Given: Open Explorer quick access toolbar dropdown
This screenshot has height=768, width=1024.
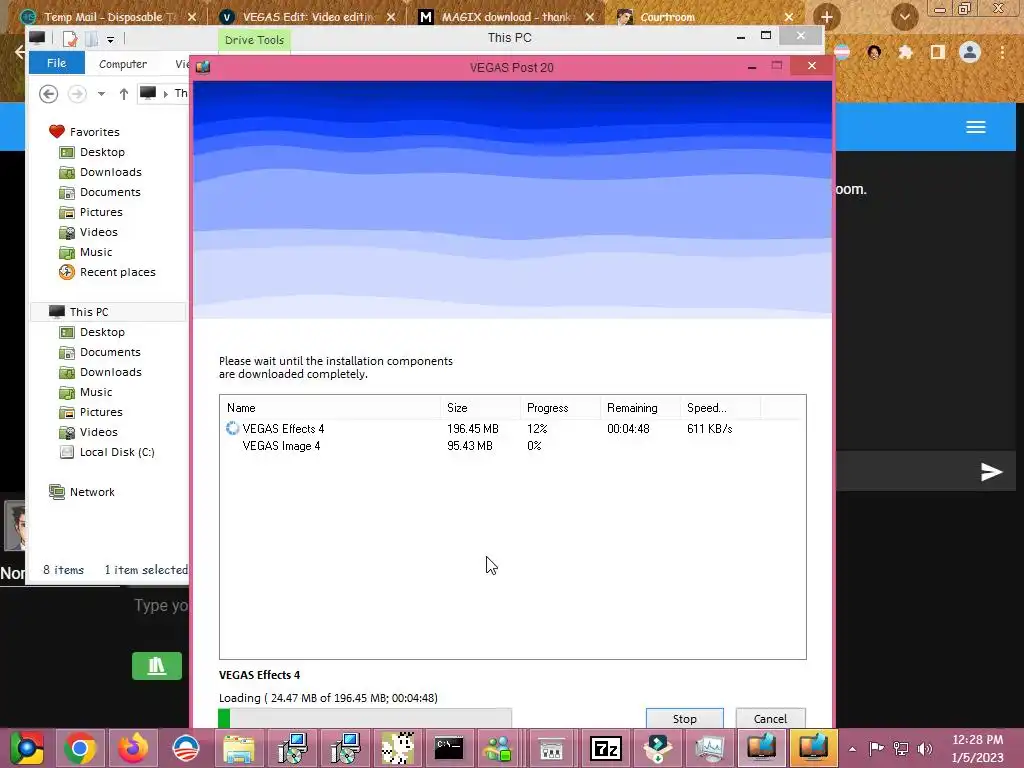Looking at the screenshot, I should (x=110, y=40).
